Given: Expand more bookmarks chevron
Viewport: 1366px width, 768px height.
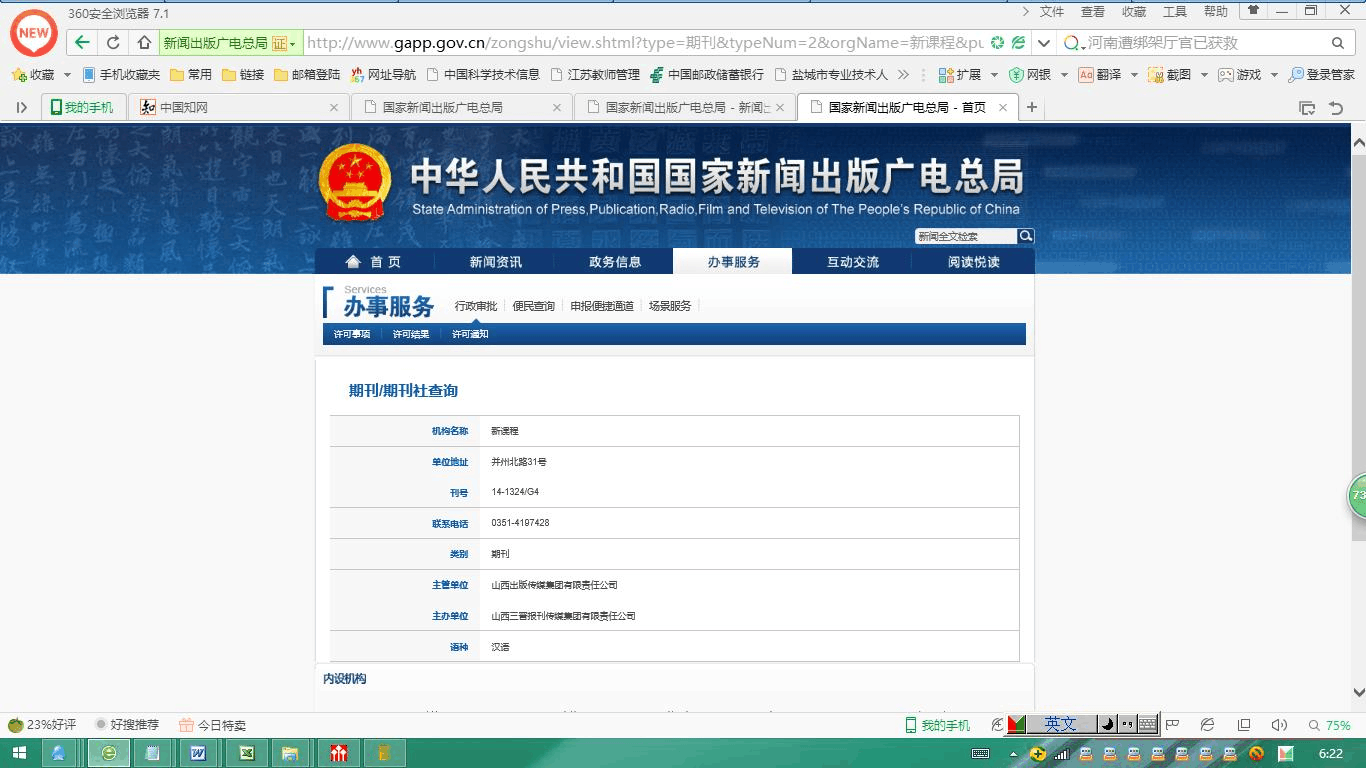Looking at the screenshot, I should [x=904, y=75].
